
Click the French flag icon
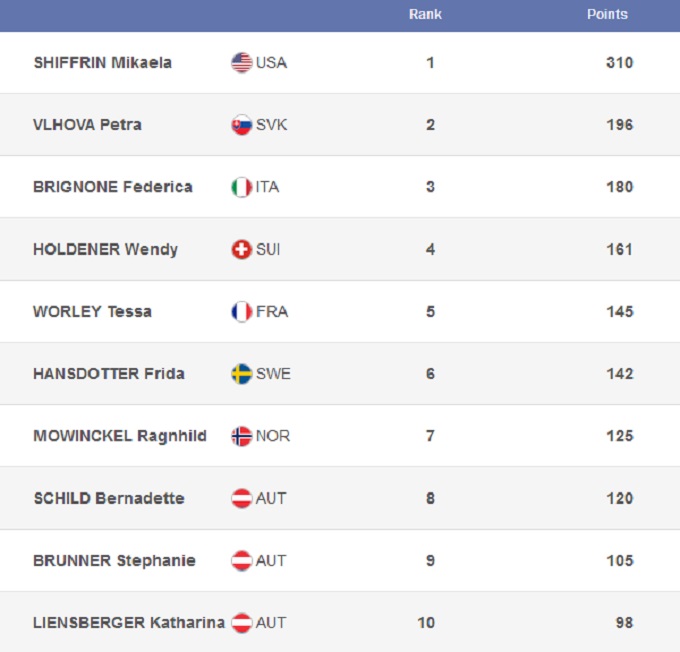[241, 311]
